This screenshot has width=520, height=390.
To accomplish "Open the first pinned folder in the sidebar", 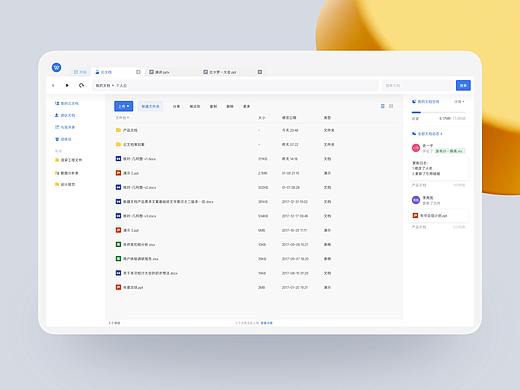I will coord(68,160).
